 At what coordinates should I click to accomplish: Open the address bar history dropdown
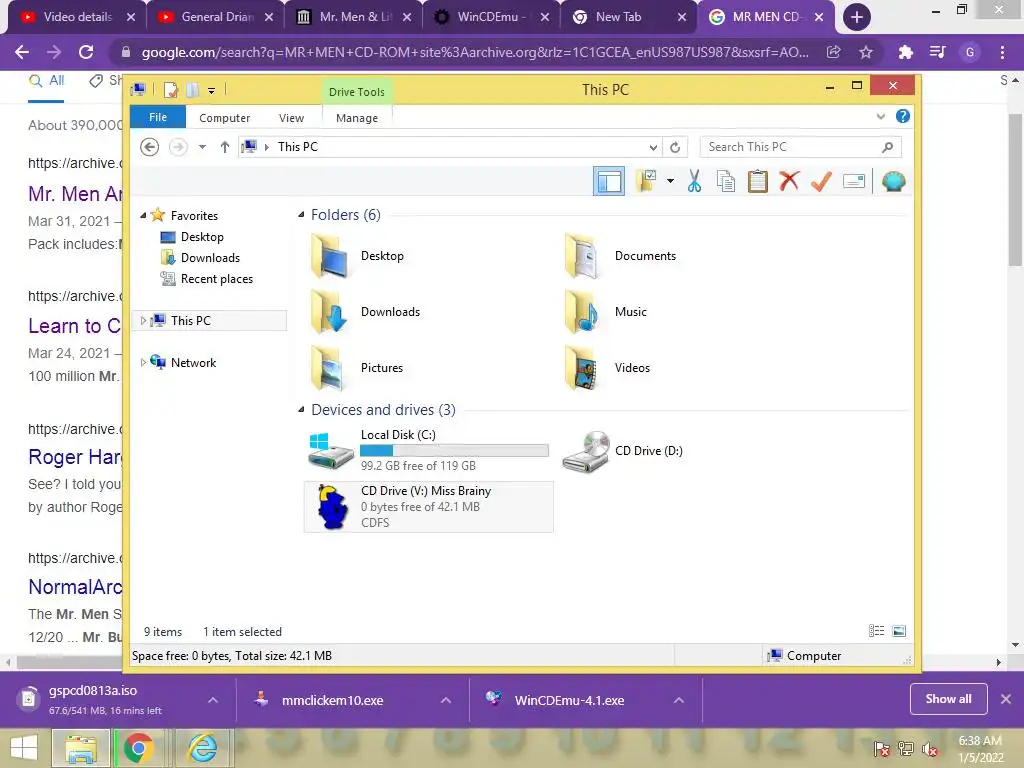click(x=652, y=148)
